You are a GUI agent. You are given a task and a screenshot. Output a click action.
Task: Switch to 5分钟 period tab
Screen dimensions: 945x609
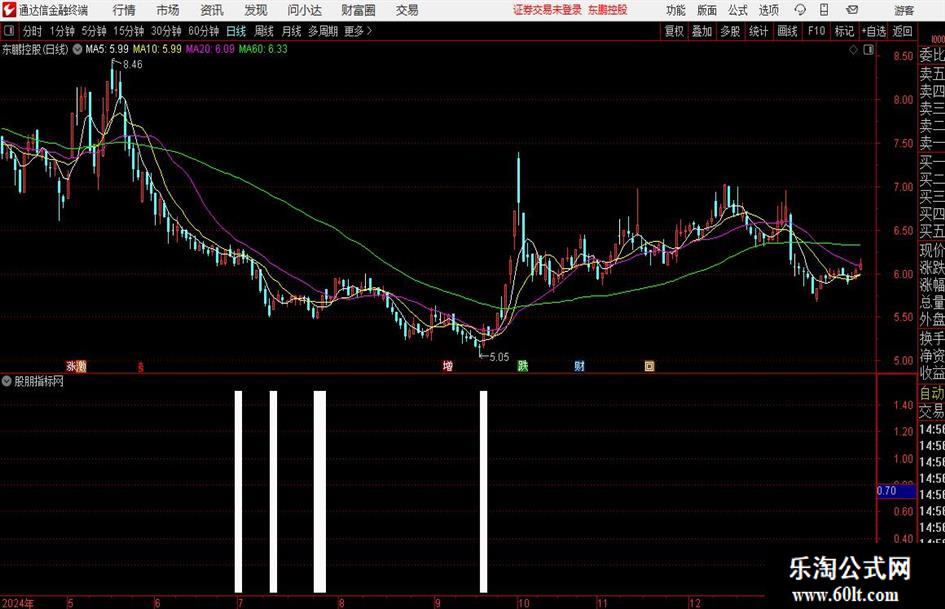pos(94,31)
